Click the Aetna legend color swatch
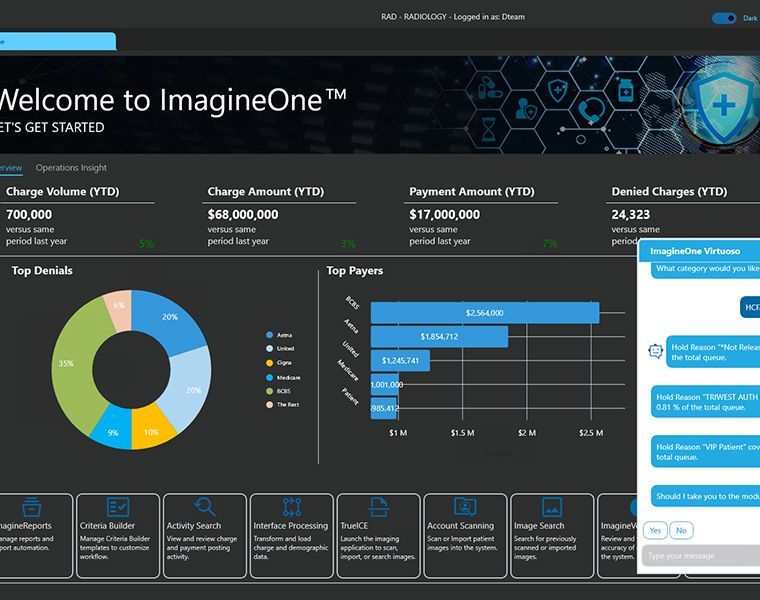 269,335
